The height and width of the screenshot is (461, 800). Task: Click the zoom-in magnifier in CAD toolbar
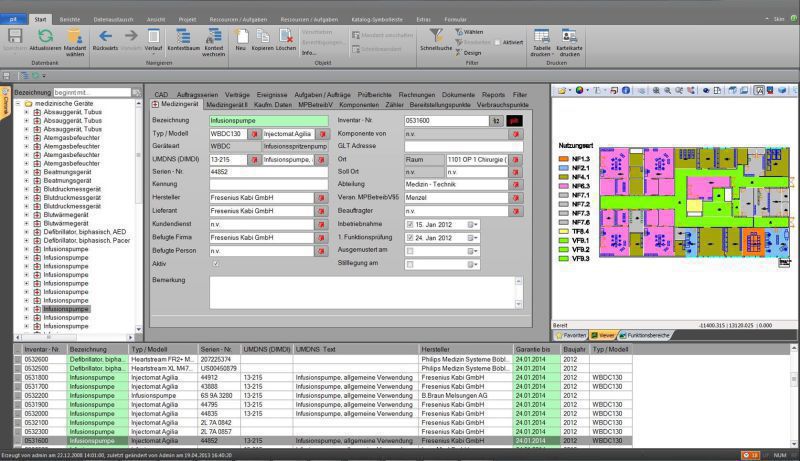point(656,90)
